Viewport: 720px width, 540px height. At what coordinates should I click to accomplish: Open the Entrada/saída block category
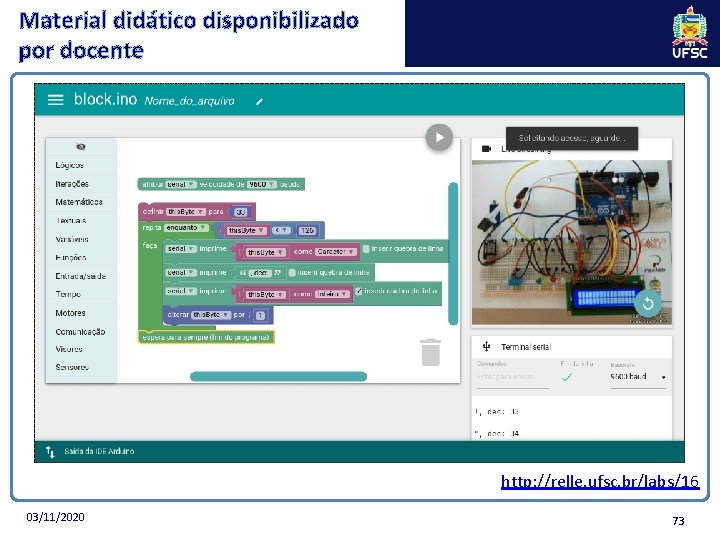(81, 276)
